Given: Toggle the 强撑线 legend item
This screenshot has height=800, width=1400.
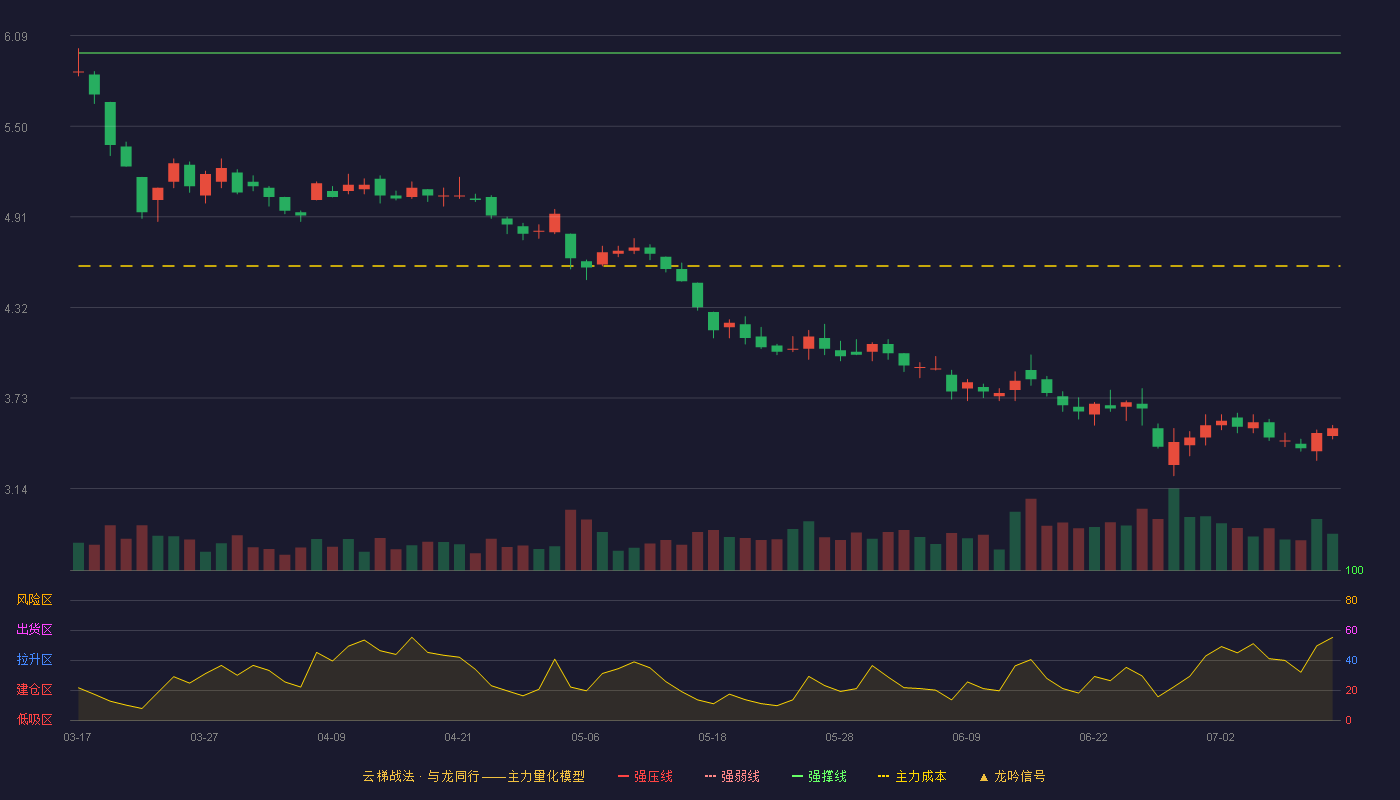Looking at the screenshot, I should (x=819, y=776).
